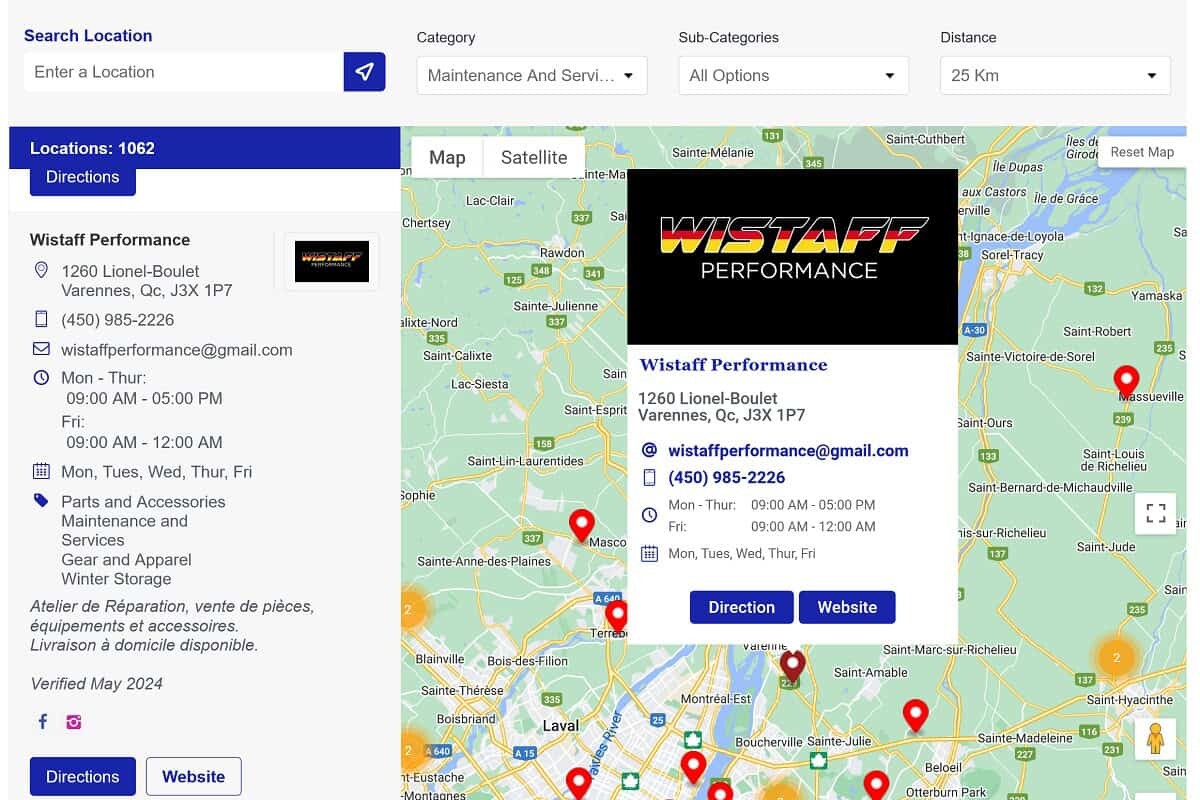This screenshot has height=800, width=1200.
Task: Open the Distance 25 Km dropdown
Action: pyautogui.click(x=1054, y=75)
